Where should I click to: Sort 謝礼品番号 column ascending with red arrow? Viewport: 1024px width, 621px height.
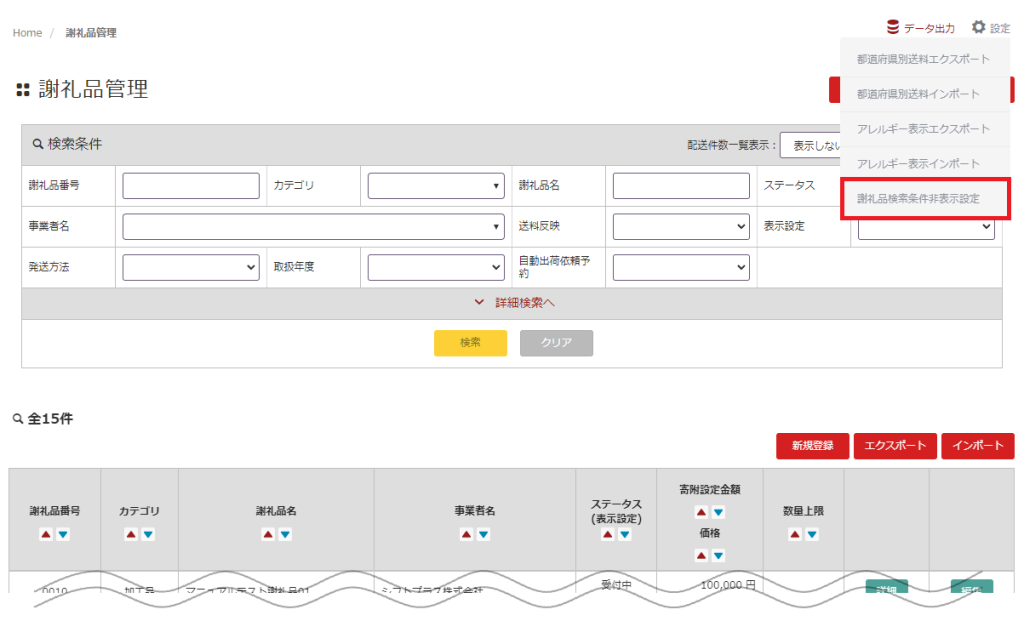click(x=46, y=535)
